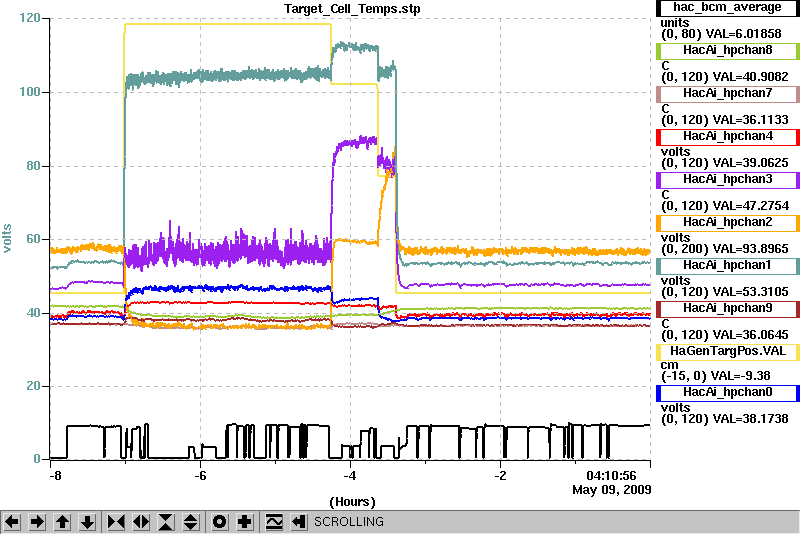Zoom in on the time axis (inward triangles)

click(x=116, y=522)
